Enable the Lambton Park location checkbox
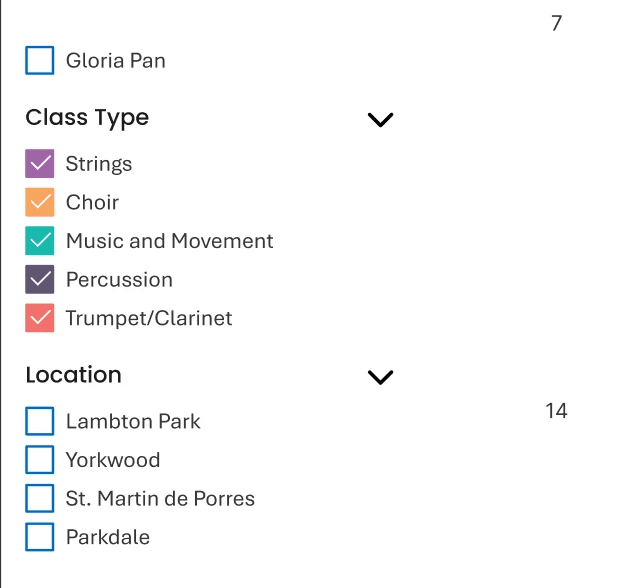This screenshot has width=639, height=588. coord(40,422)
